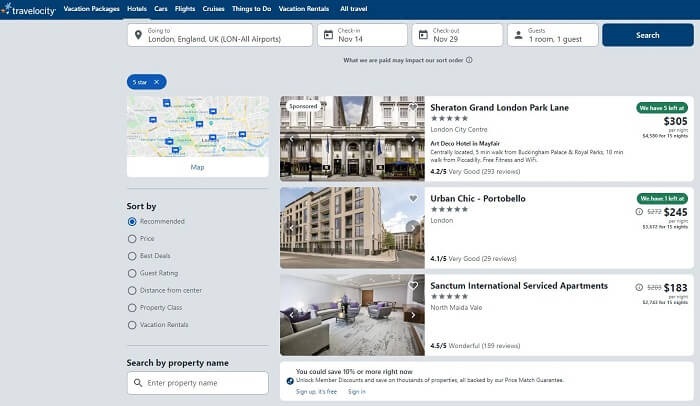Image resolution: width=700 pixels, height=406 pixels.
Task: Select Vacation Rentals sort option
Action: pos(132,325)
